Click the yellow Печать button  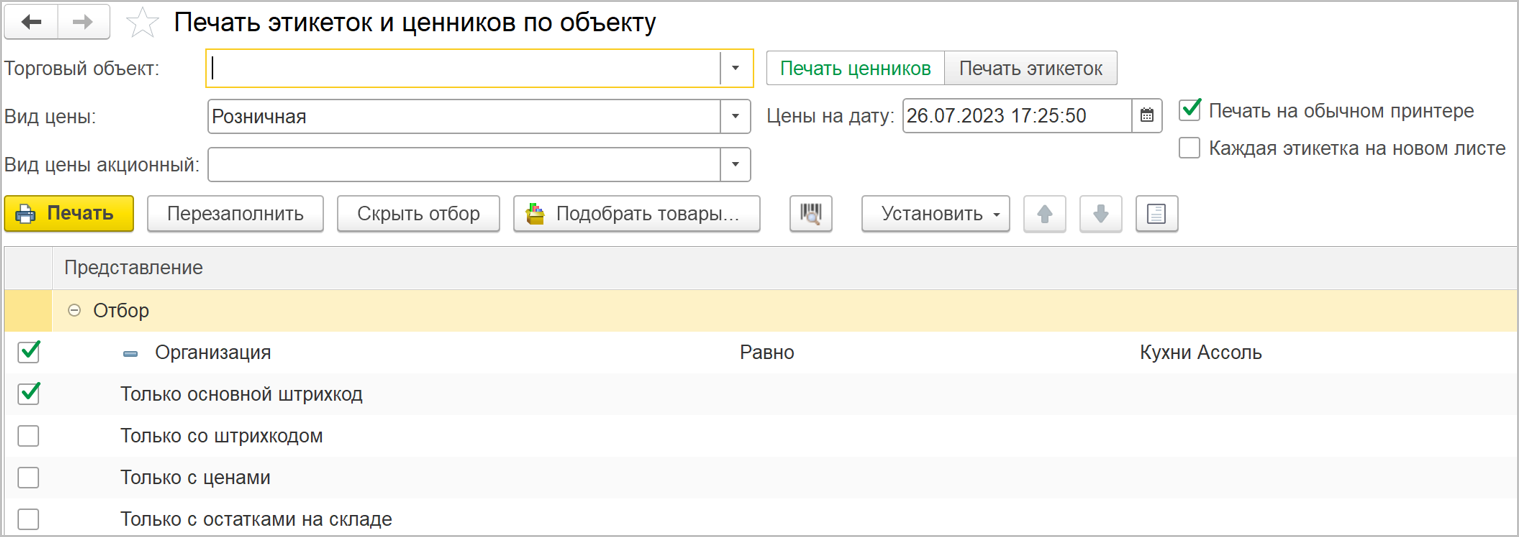(69, 214)
